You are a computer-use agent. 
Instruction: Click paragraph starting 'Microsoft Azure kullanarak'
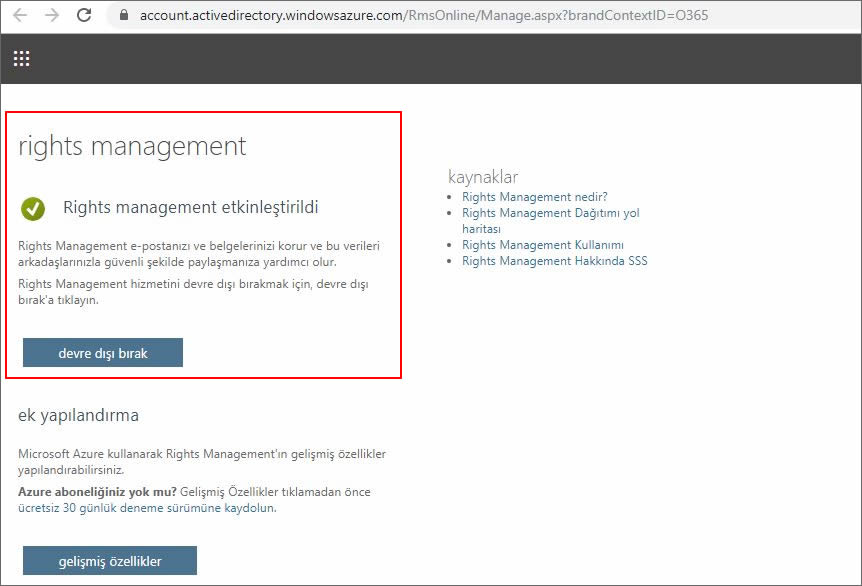tap(202, 462)
